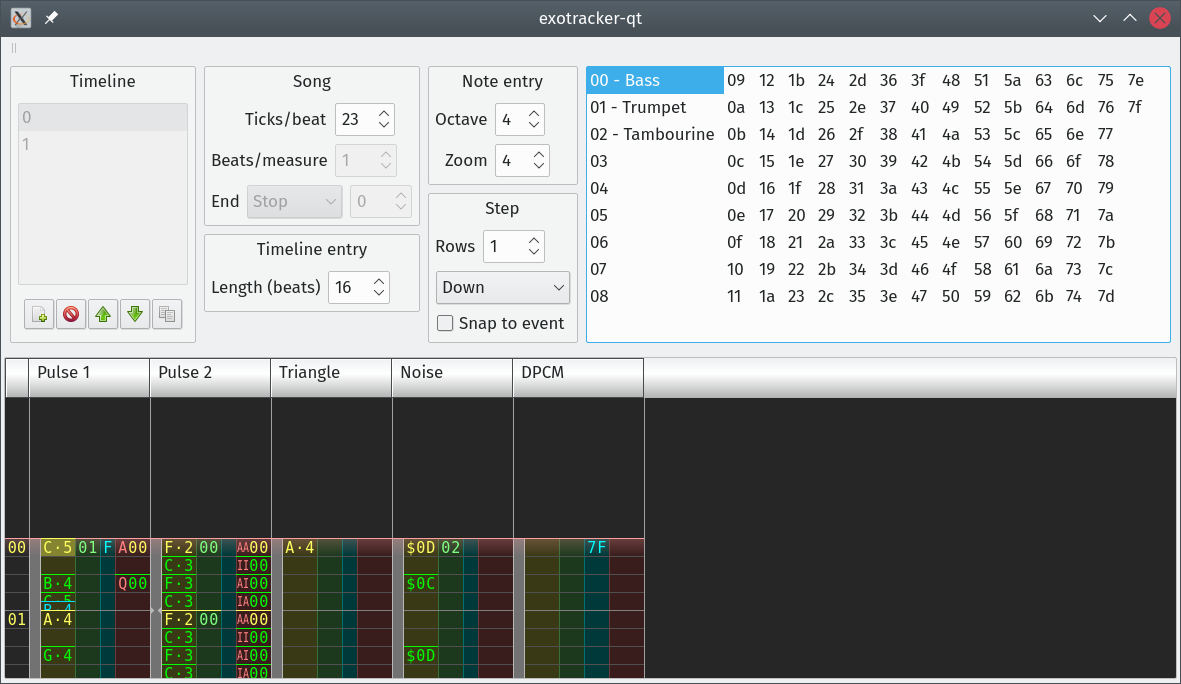Select instrument 01 - Trumpet
The image size is (1181, 684).
pyautogui.click(x=654, y=107)
